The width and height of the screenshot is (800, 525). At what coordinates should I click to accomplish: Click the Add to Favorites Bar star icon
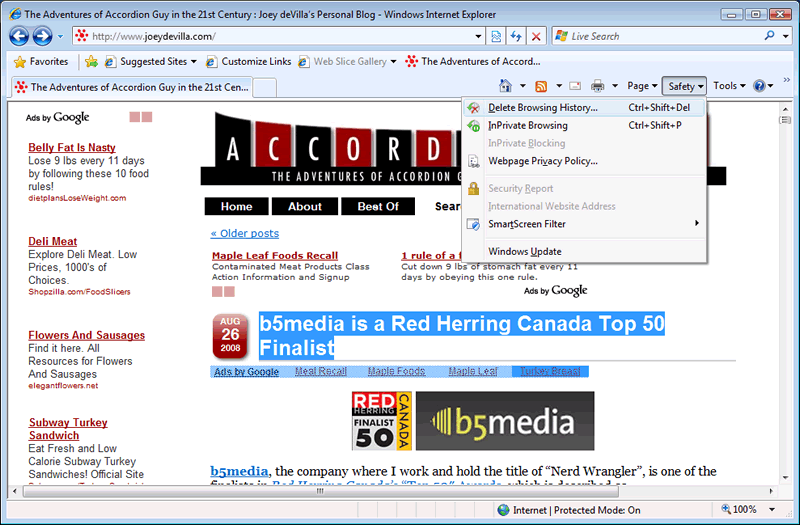pyautogui.click(x=92, y=62)
